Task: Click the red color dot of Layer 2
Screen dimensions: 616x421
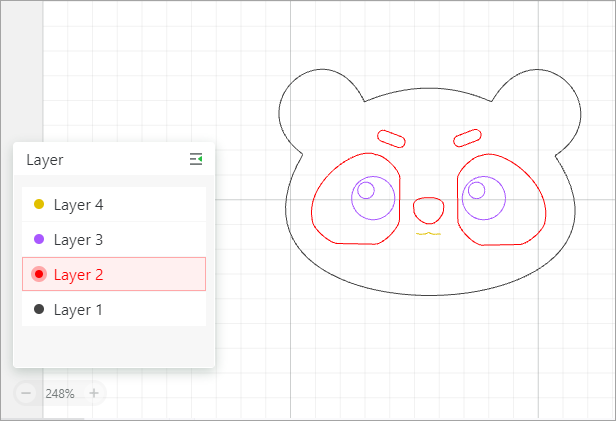Action: pyautogui.click(x=39, y=274)
